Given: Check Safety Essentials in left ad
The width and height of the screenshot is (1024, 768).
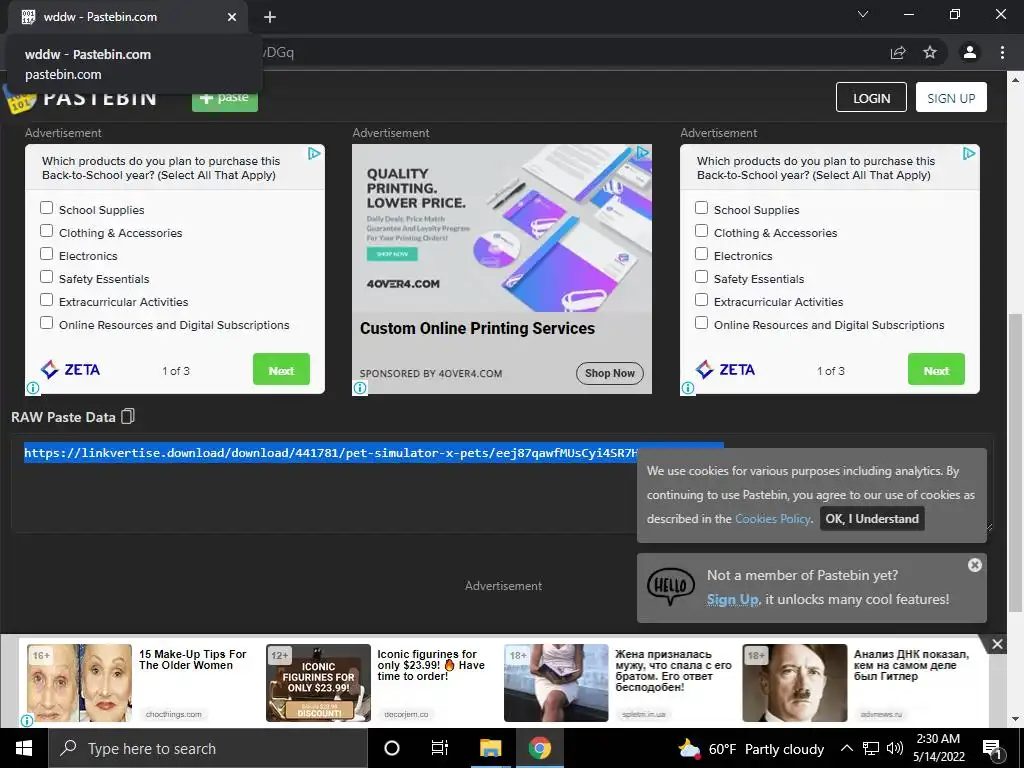Looking at the screenshot, I should [x=46, y=276].
